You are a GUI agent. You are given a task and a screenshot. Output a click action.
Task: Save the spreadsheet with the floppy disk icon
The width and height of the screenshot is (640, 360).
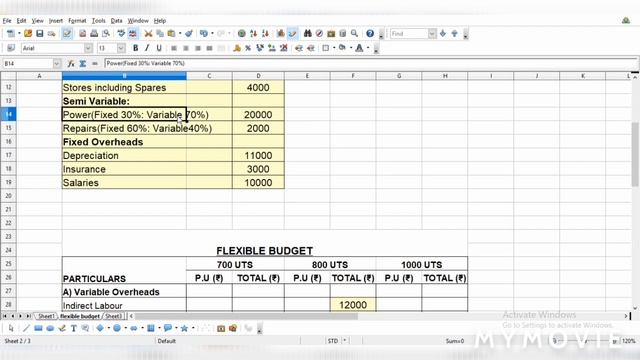coord(40,34)
